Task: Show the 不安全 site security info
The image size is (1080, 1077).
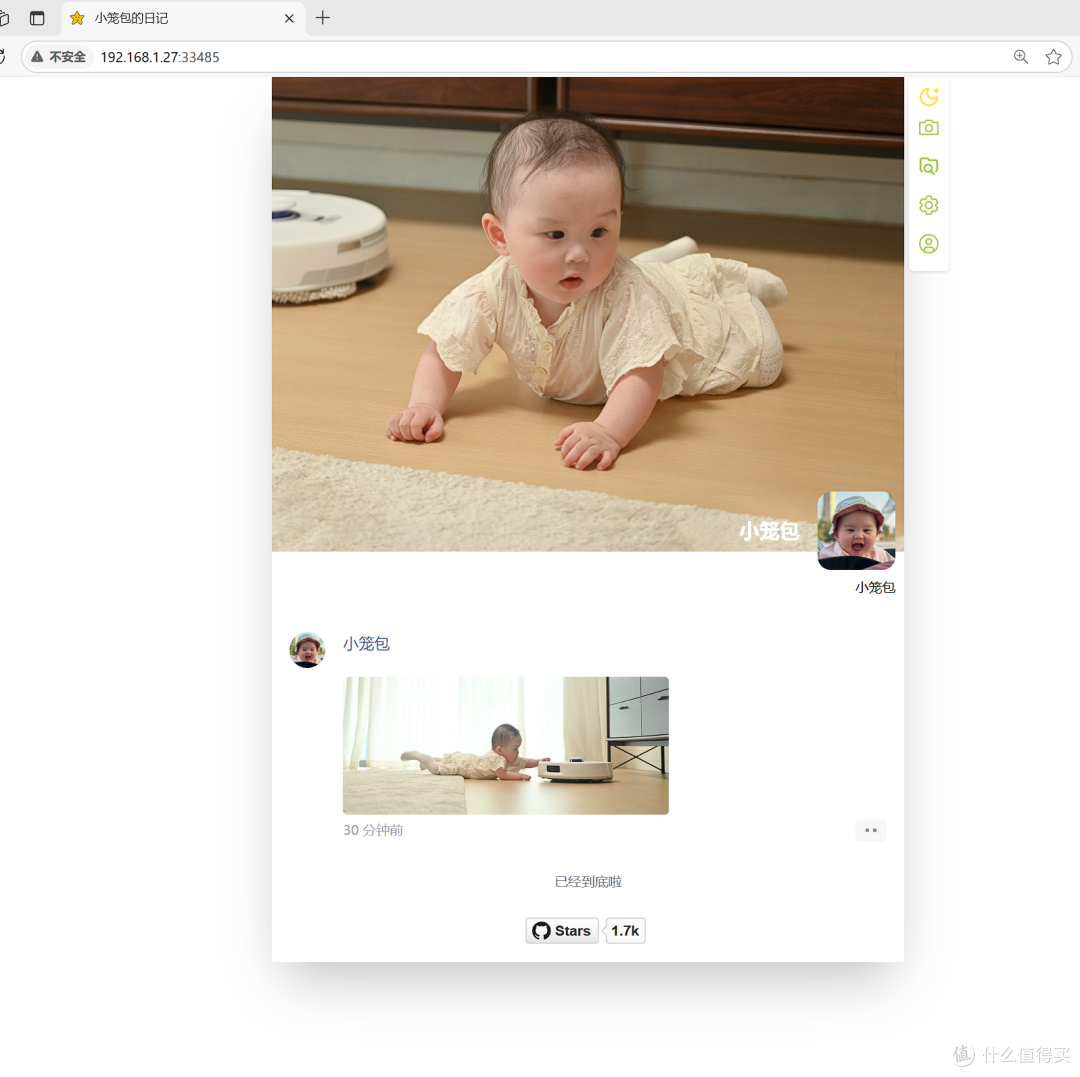Action: [59, 57]
